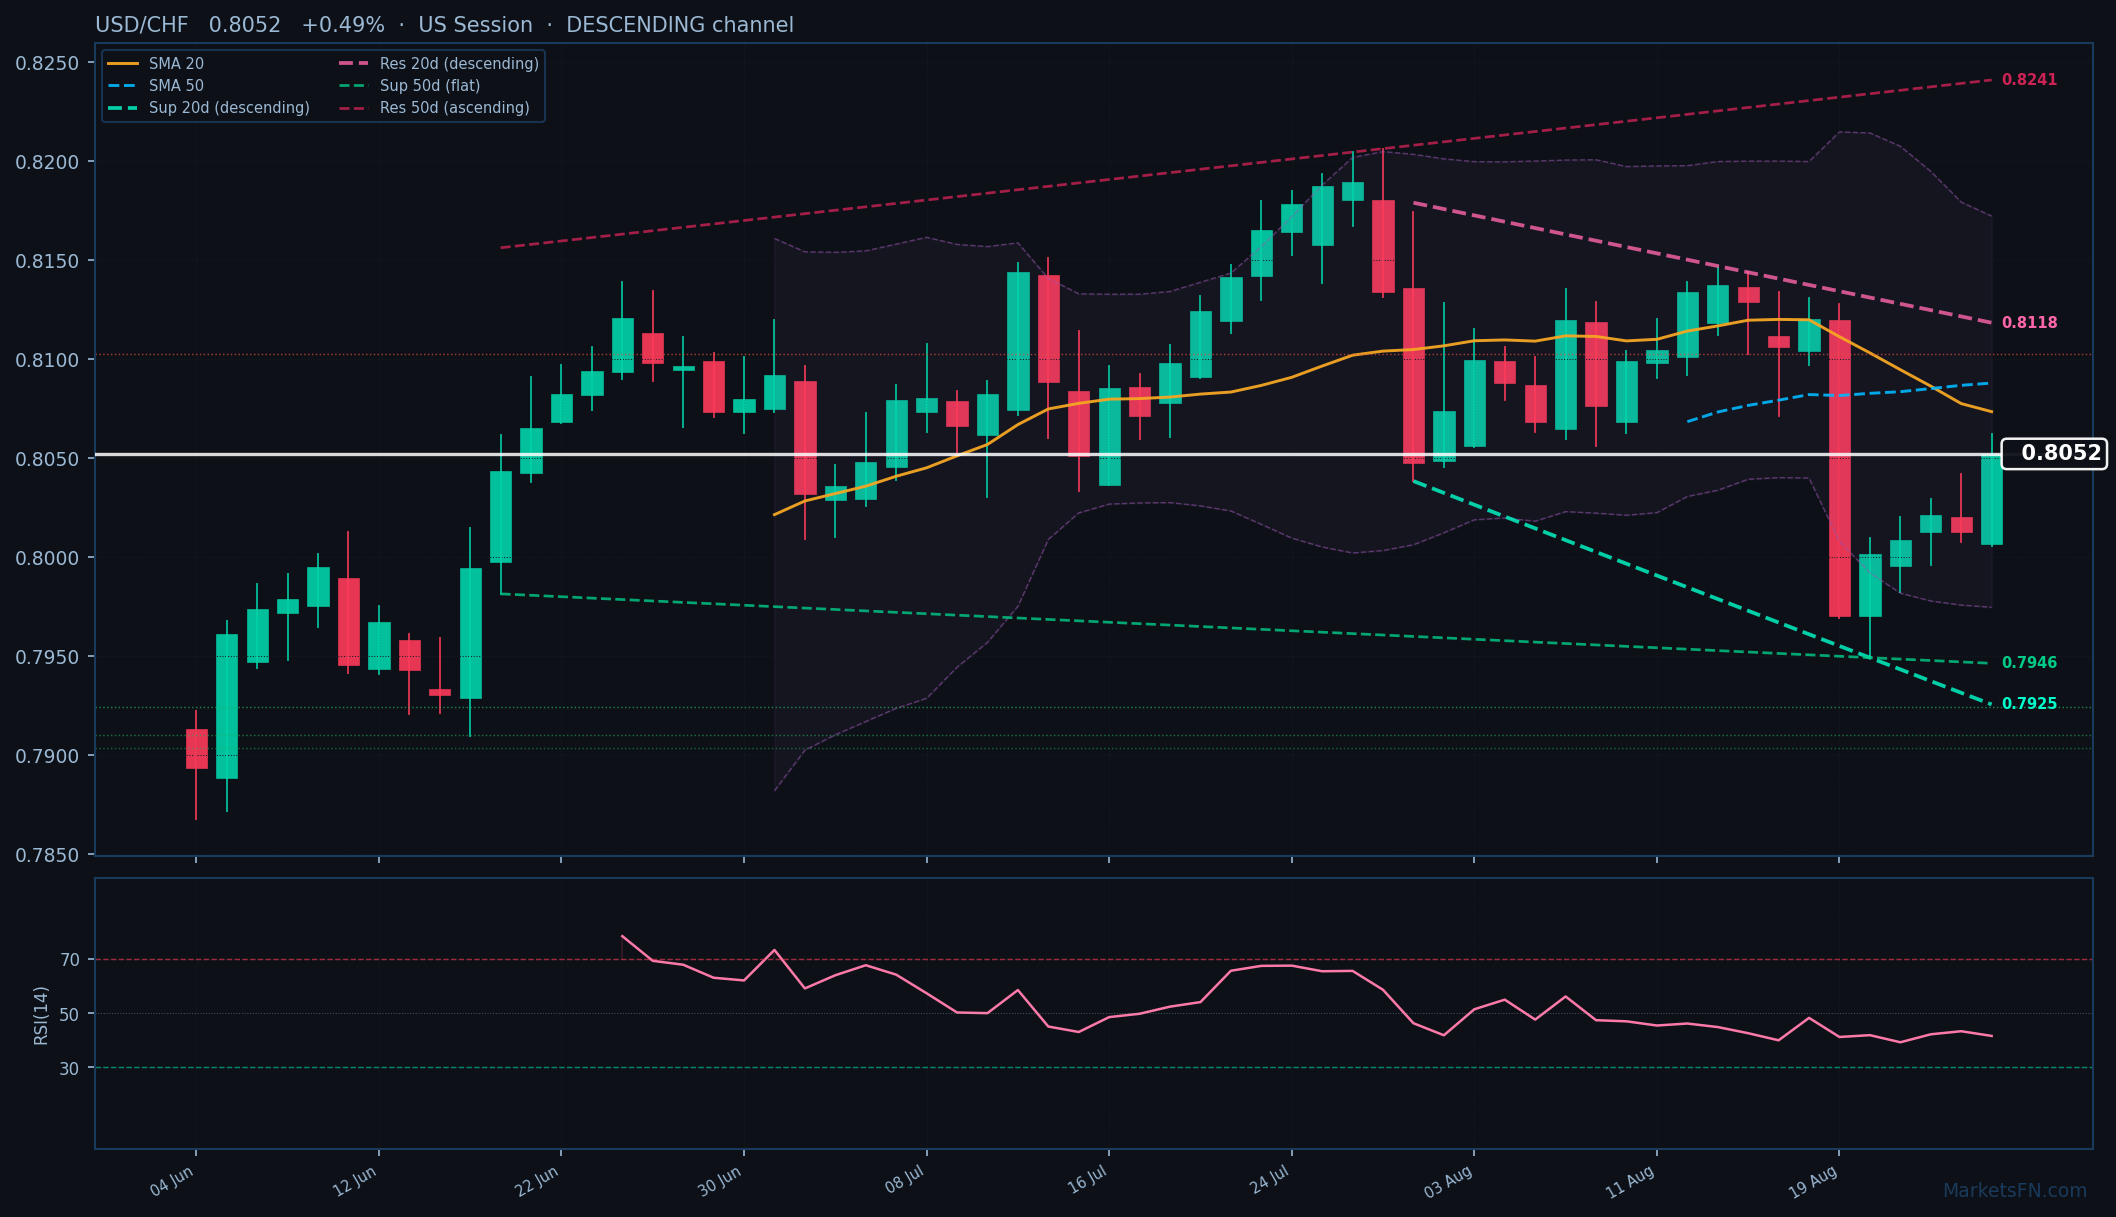Click the RSI 50 level tick label

(70, 1014)
